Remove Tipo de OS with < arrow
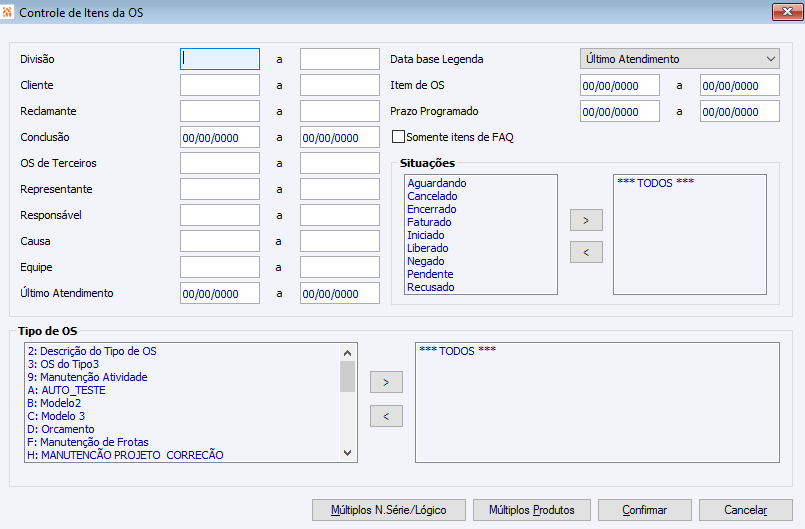805x529 pixels. point(386,416)
